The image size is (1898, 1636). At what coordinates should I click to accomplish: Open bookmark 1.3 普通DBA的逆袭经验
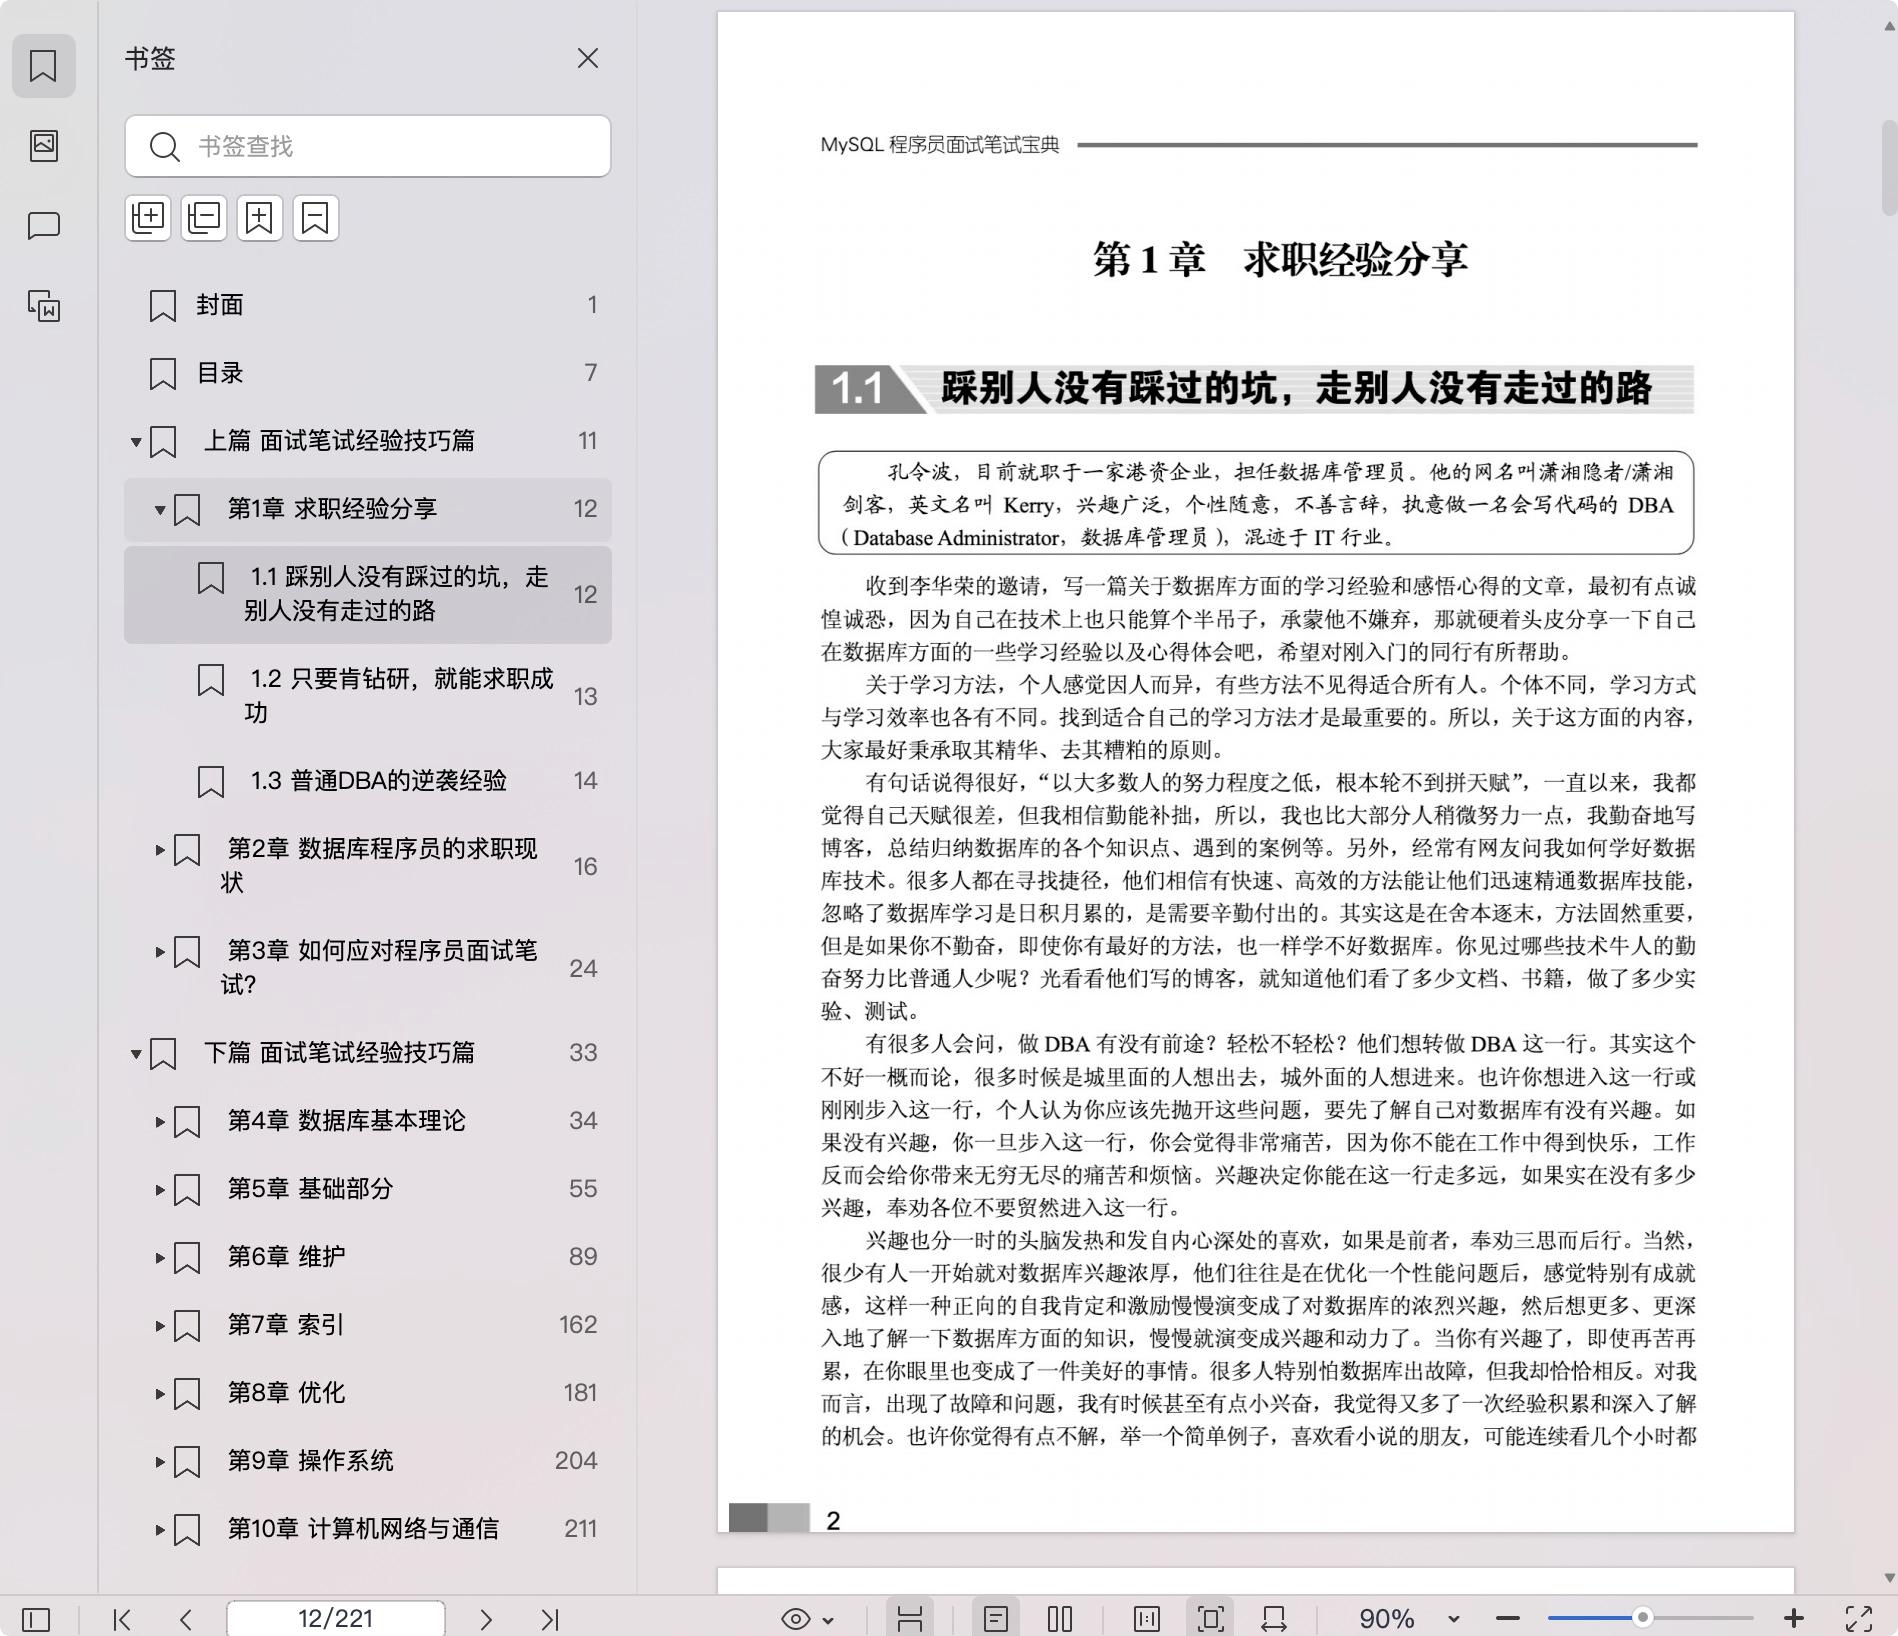click(x=368, y=781)
